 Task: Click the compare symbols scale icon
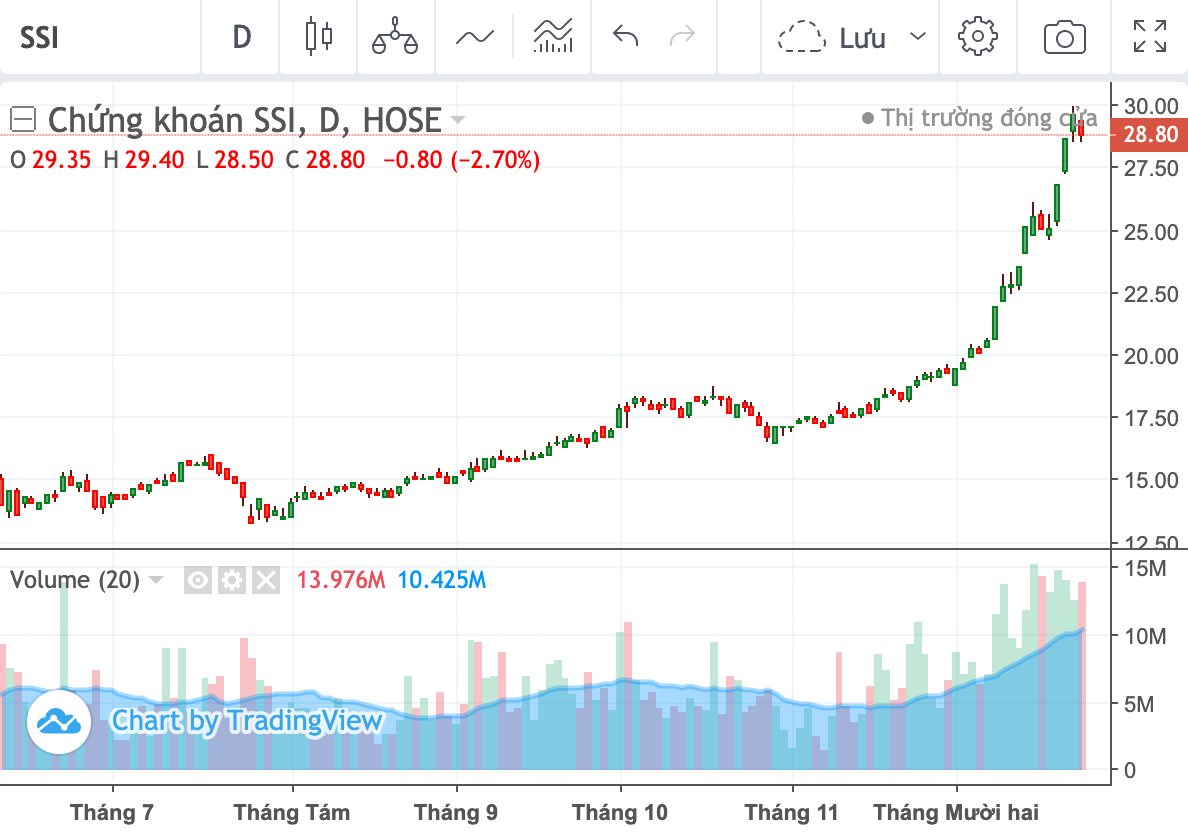(x=395, y=36)
